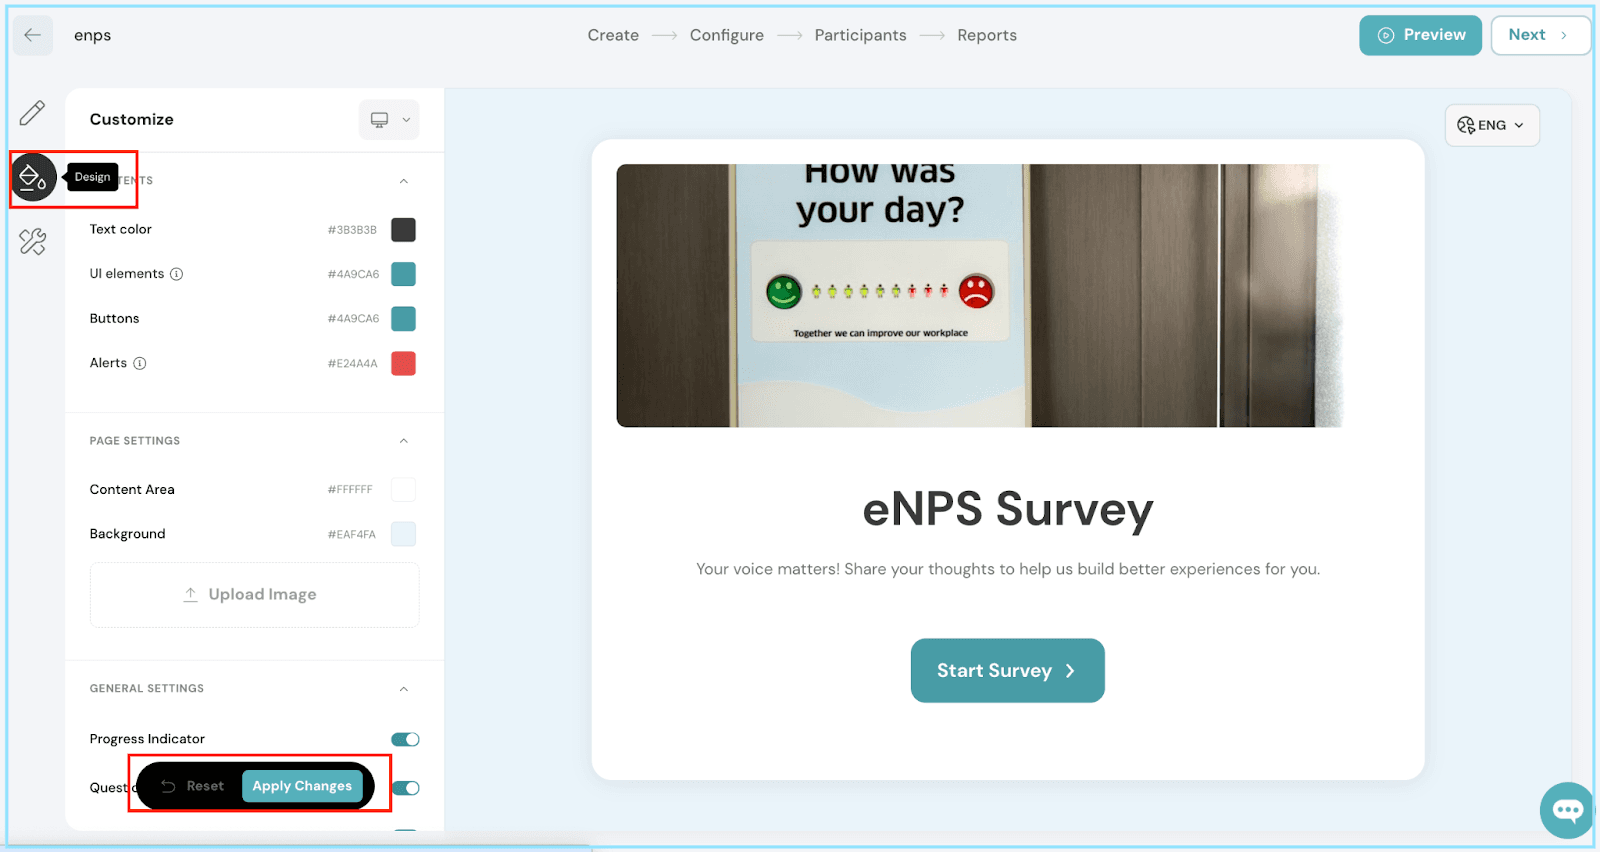Switch to the Participants step
Viewport: 1600px width, 852px height.
coord(860,35)
